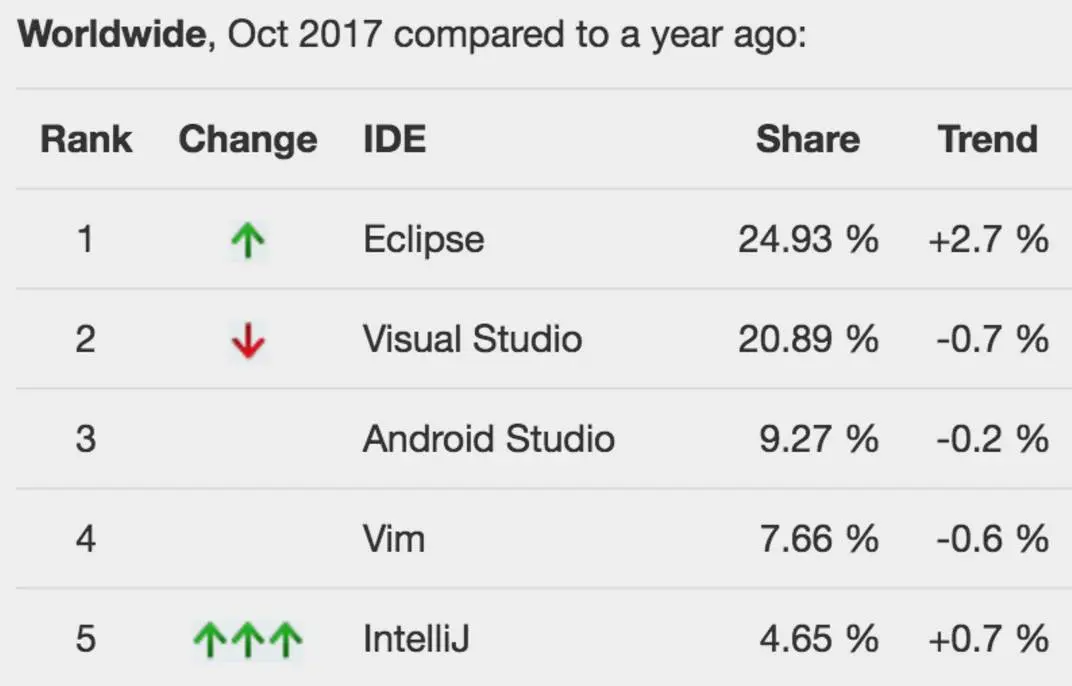The width and height of the screenshot is (1072, 686).
Task: Click the green up arrow beside Eclipse
Action: coord(248,242)
